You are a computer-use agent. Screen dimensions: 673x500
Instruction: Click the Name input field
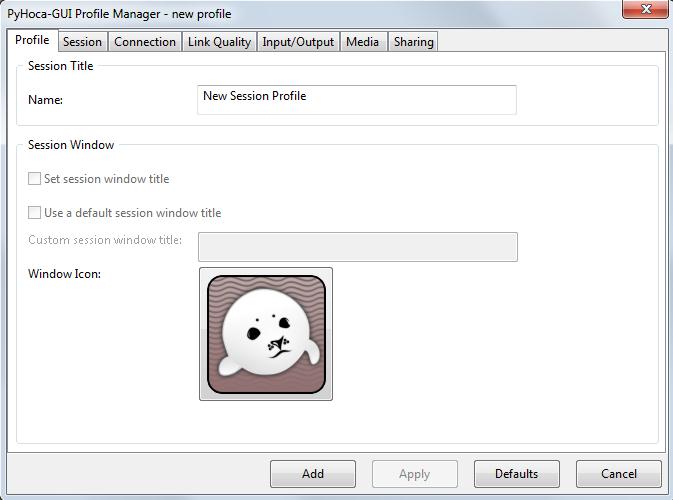[x=357, y=100]
